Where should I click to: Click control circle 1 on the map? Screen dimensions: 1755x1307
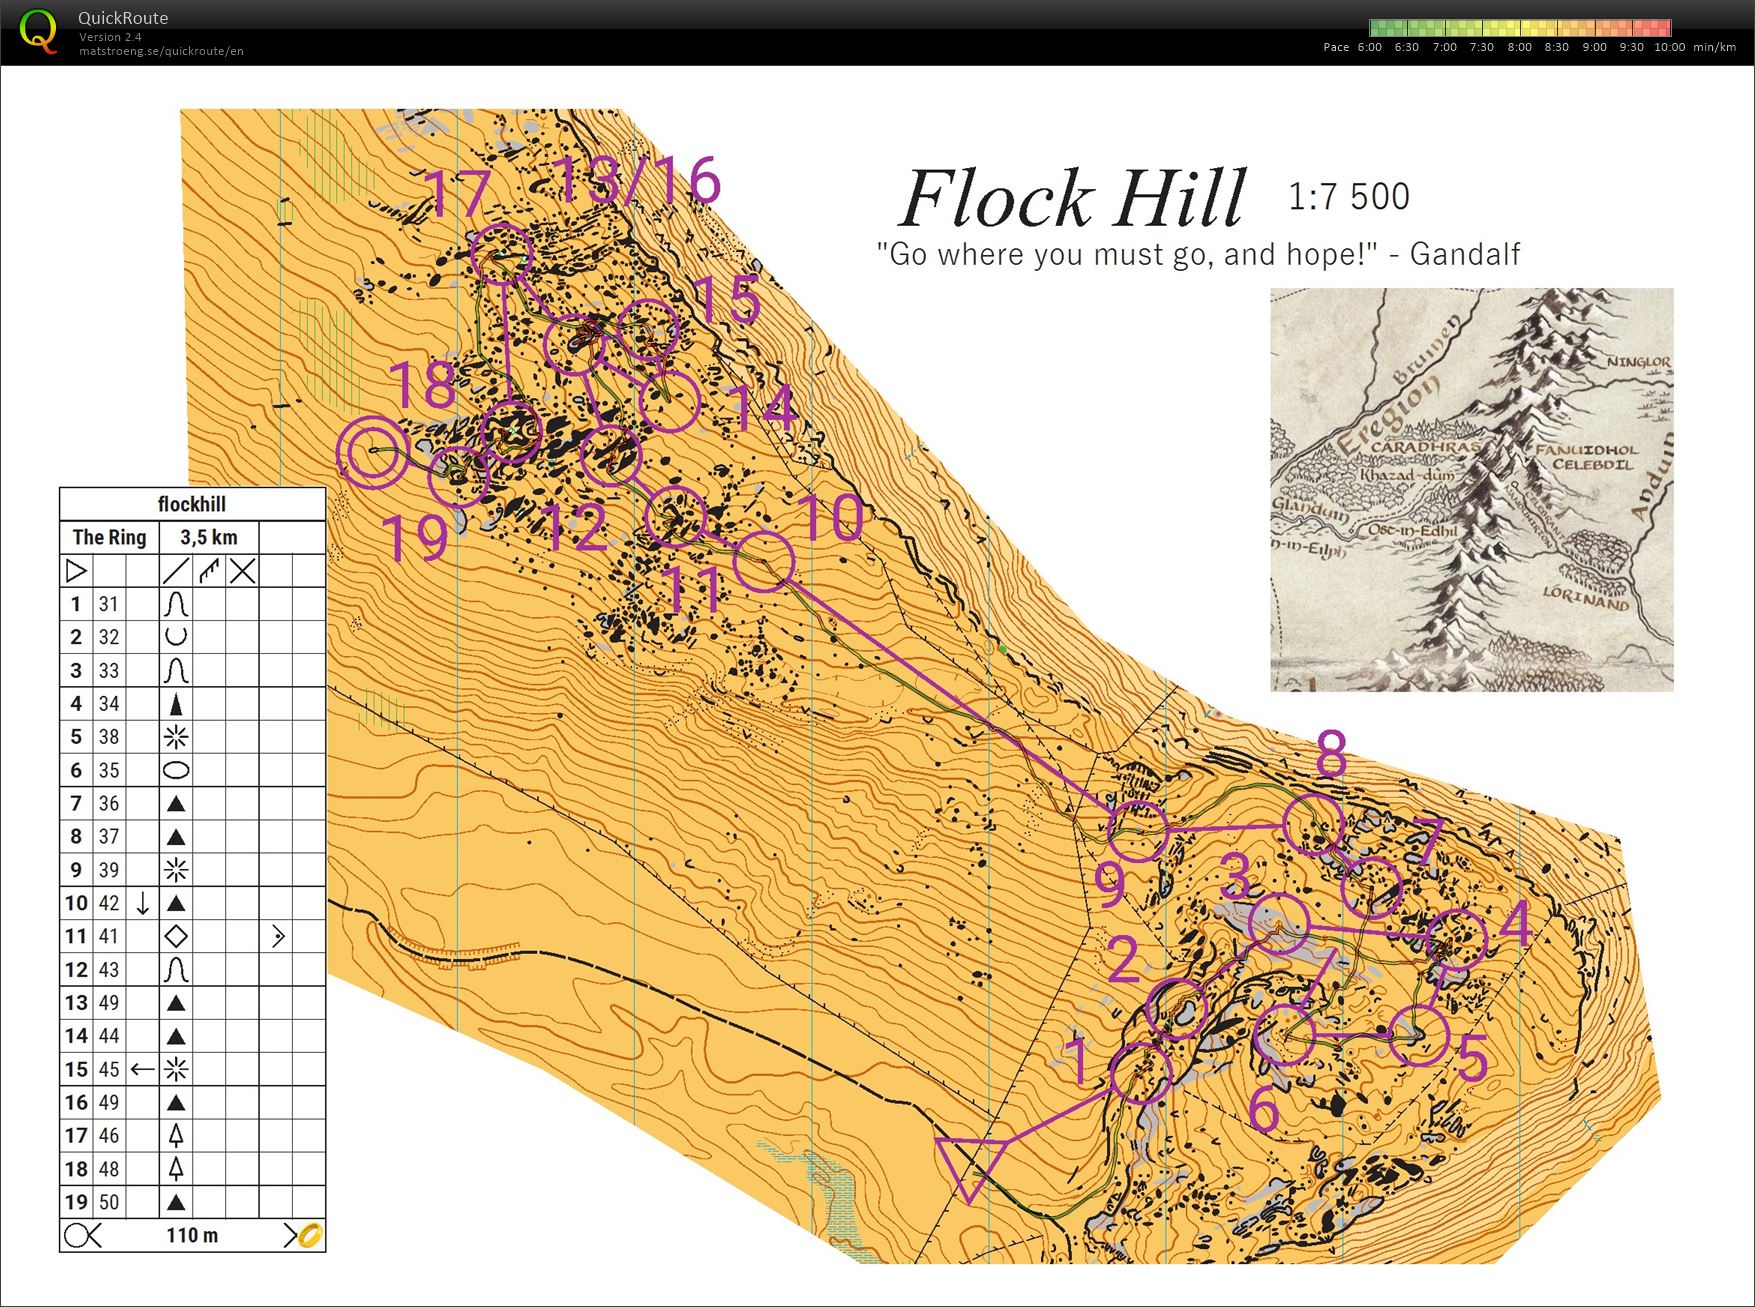click(1141, 1072)
